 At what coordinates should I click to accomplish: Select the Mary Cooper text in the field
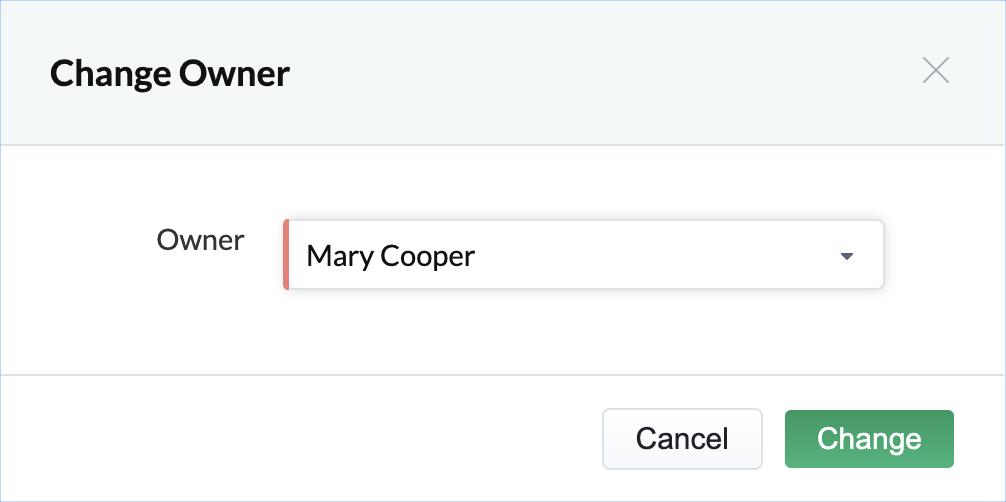tap(390, 256)
